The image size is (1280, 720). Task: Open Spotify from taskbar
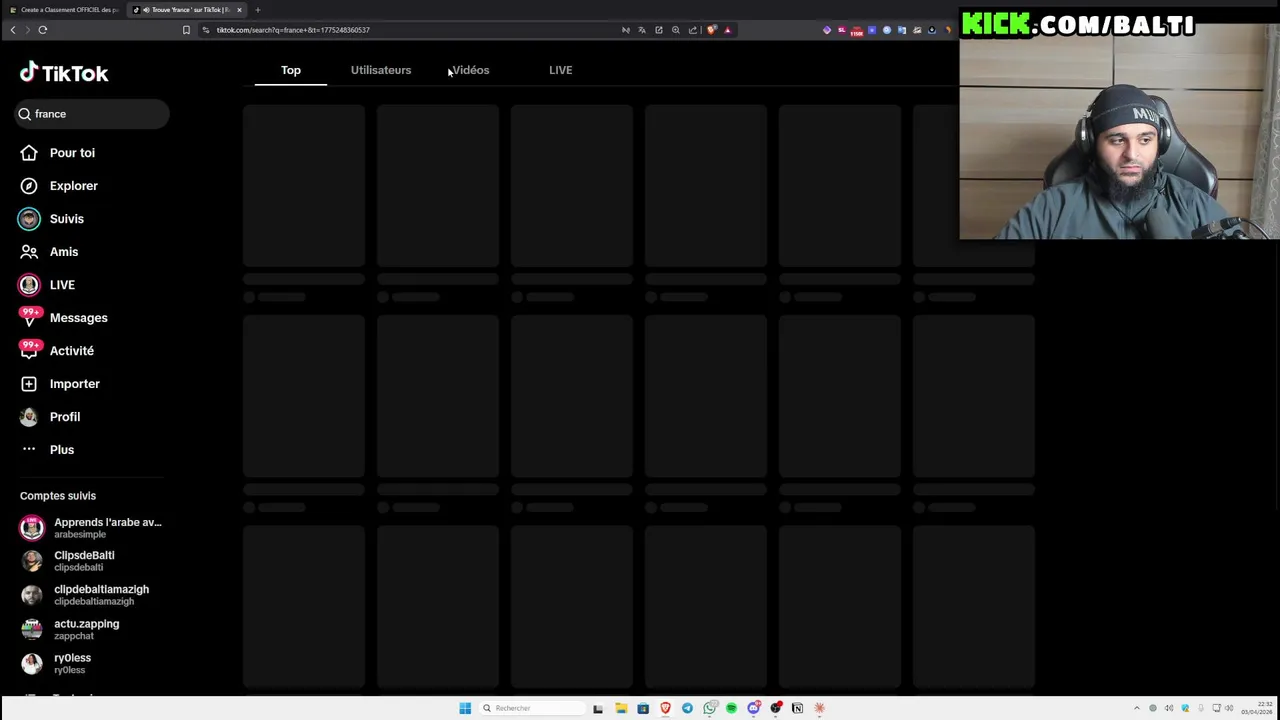coord(731,708)
